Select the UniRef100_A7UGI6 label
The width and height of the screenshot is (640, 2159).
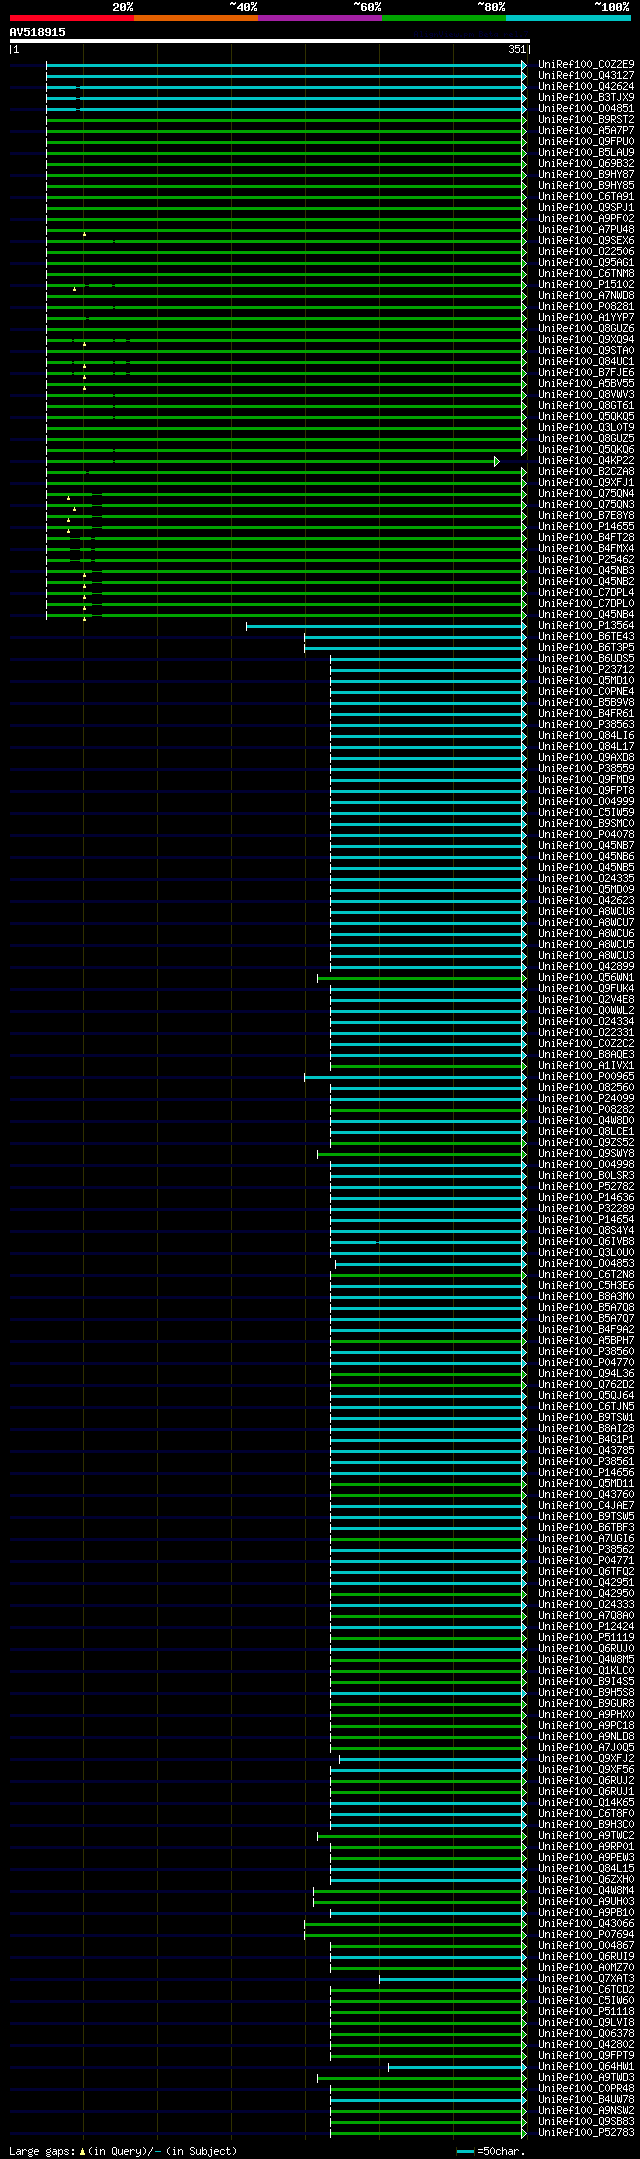pyautogui.click(x=586, y=1539)
